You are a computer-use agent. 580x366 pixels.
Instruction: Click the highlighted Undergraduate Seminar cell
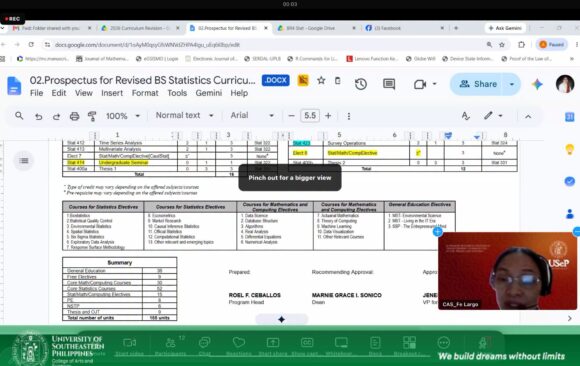136,162
